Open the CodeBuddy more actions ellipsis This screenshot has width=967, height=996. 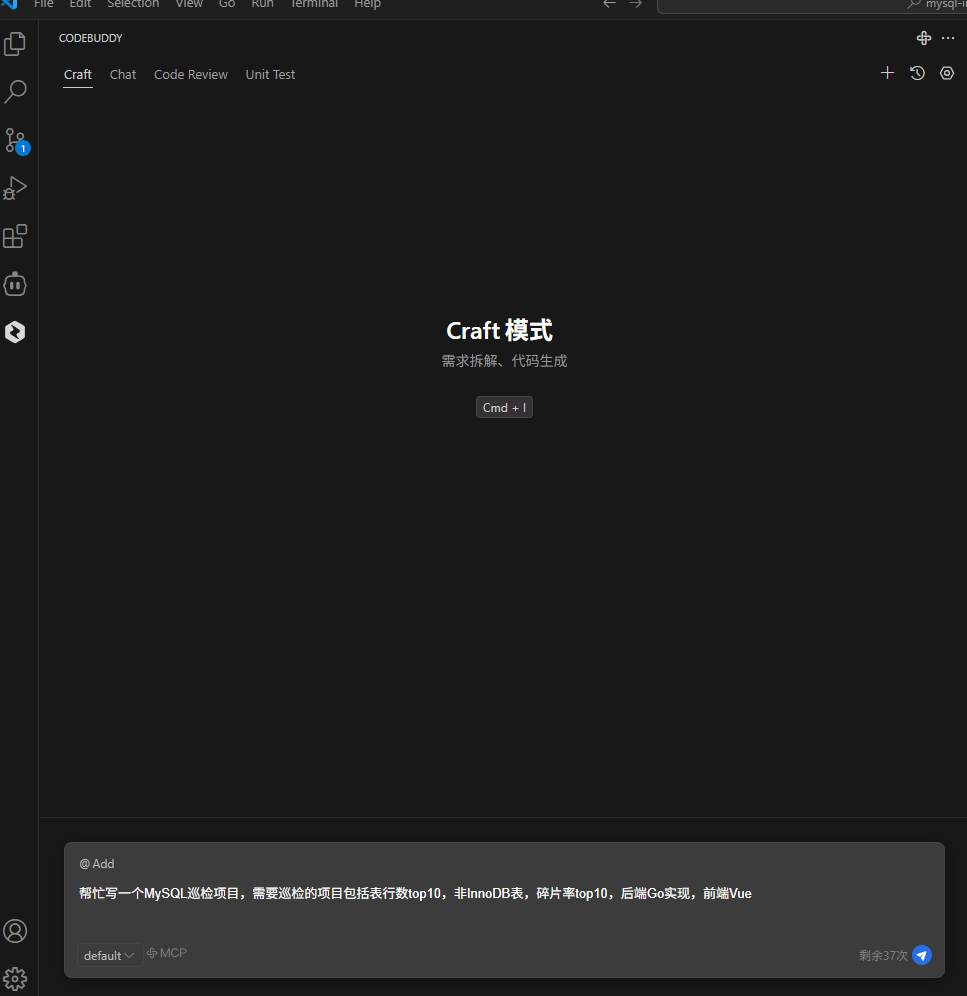pos(948,38)
